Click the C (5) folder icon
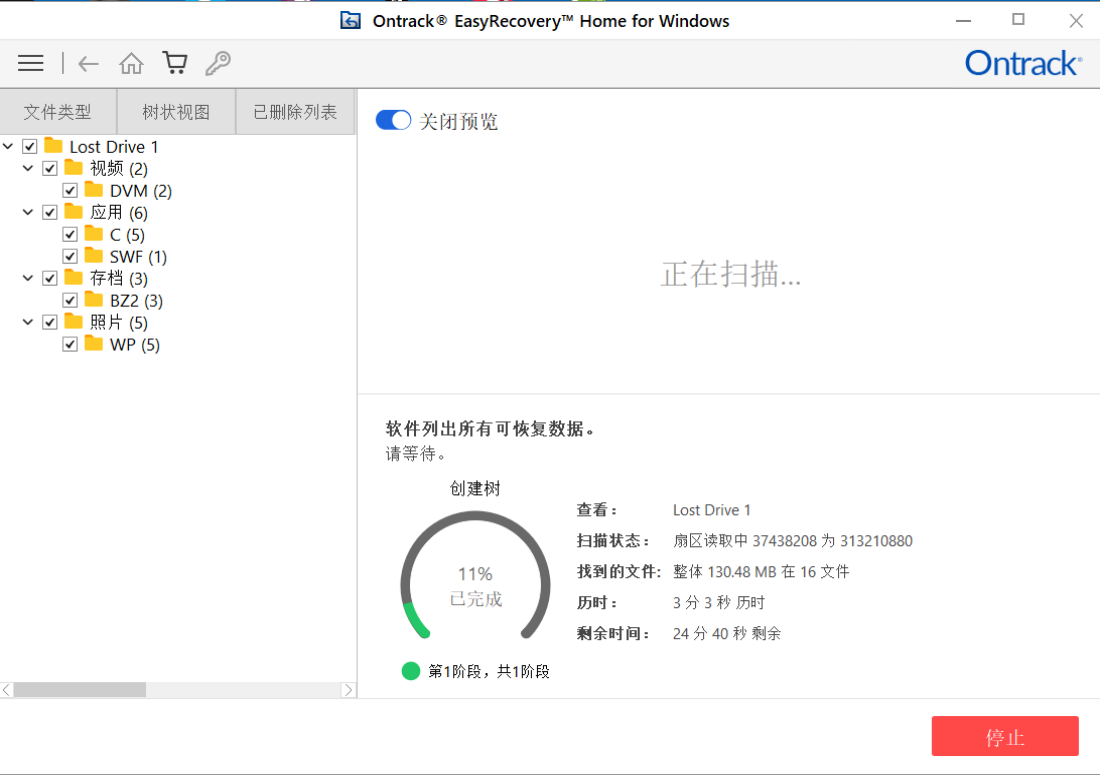 [93, 234]
